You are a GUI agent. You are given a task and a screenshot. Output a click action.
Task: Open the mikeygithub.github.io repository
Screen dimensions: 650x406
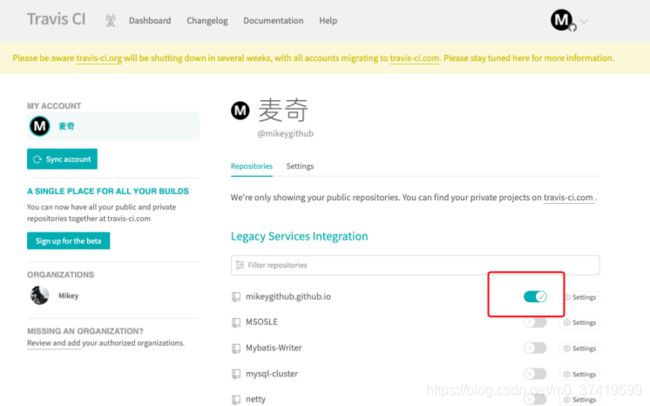pyautogui.click(x=288, y=297)
